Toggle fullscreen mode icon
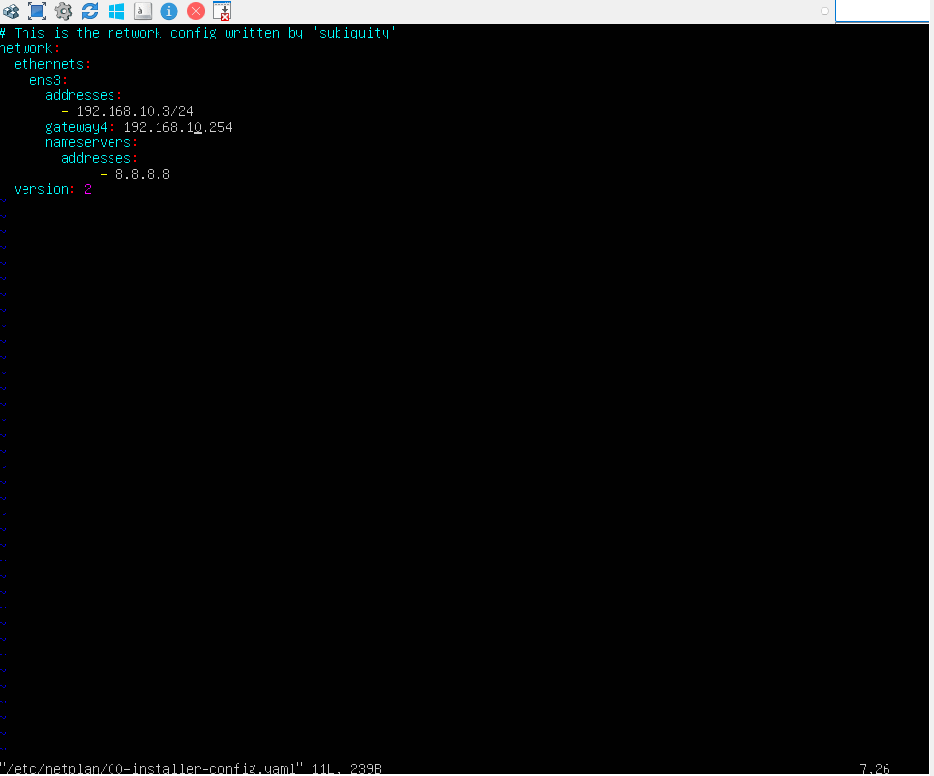 point(37,11)
